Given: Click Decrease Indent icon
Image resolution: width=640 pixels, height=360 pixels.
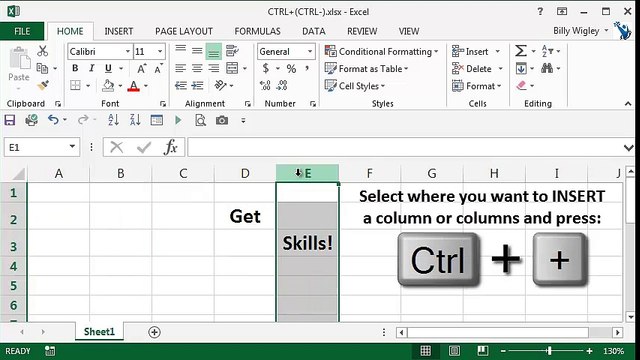Looking at the screenshot, I should (x=181, y=85).
